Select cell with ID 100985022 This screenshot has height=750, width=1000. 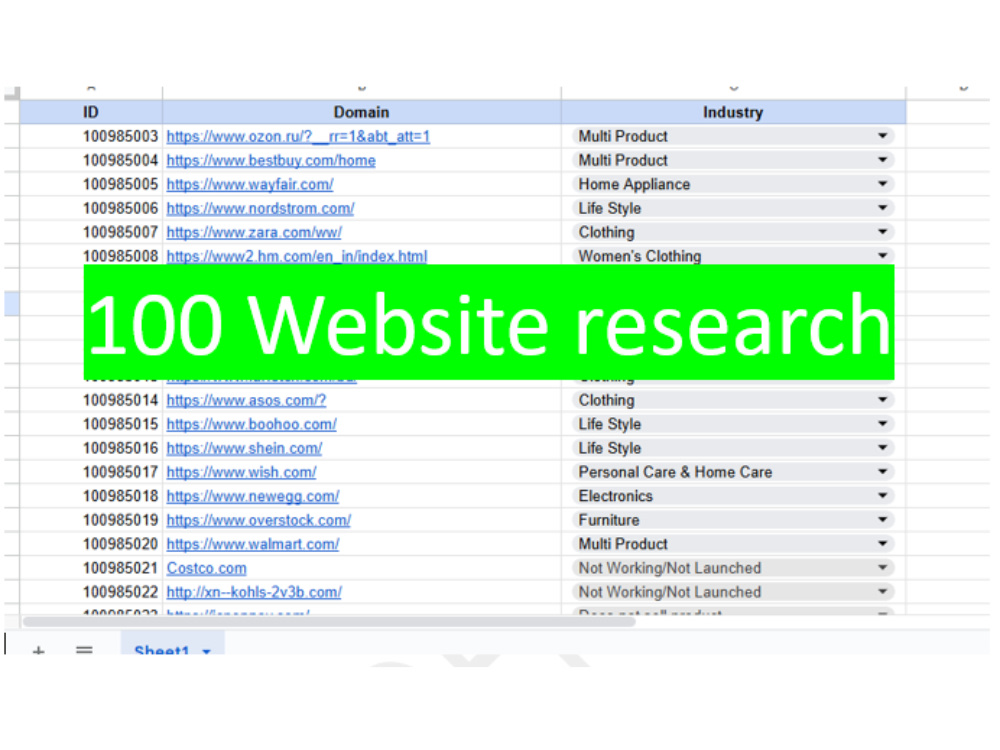[x=91, y=592]
